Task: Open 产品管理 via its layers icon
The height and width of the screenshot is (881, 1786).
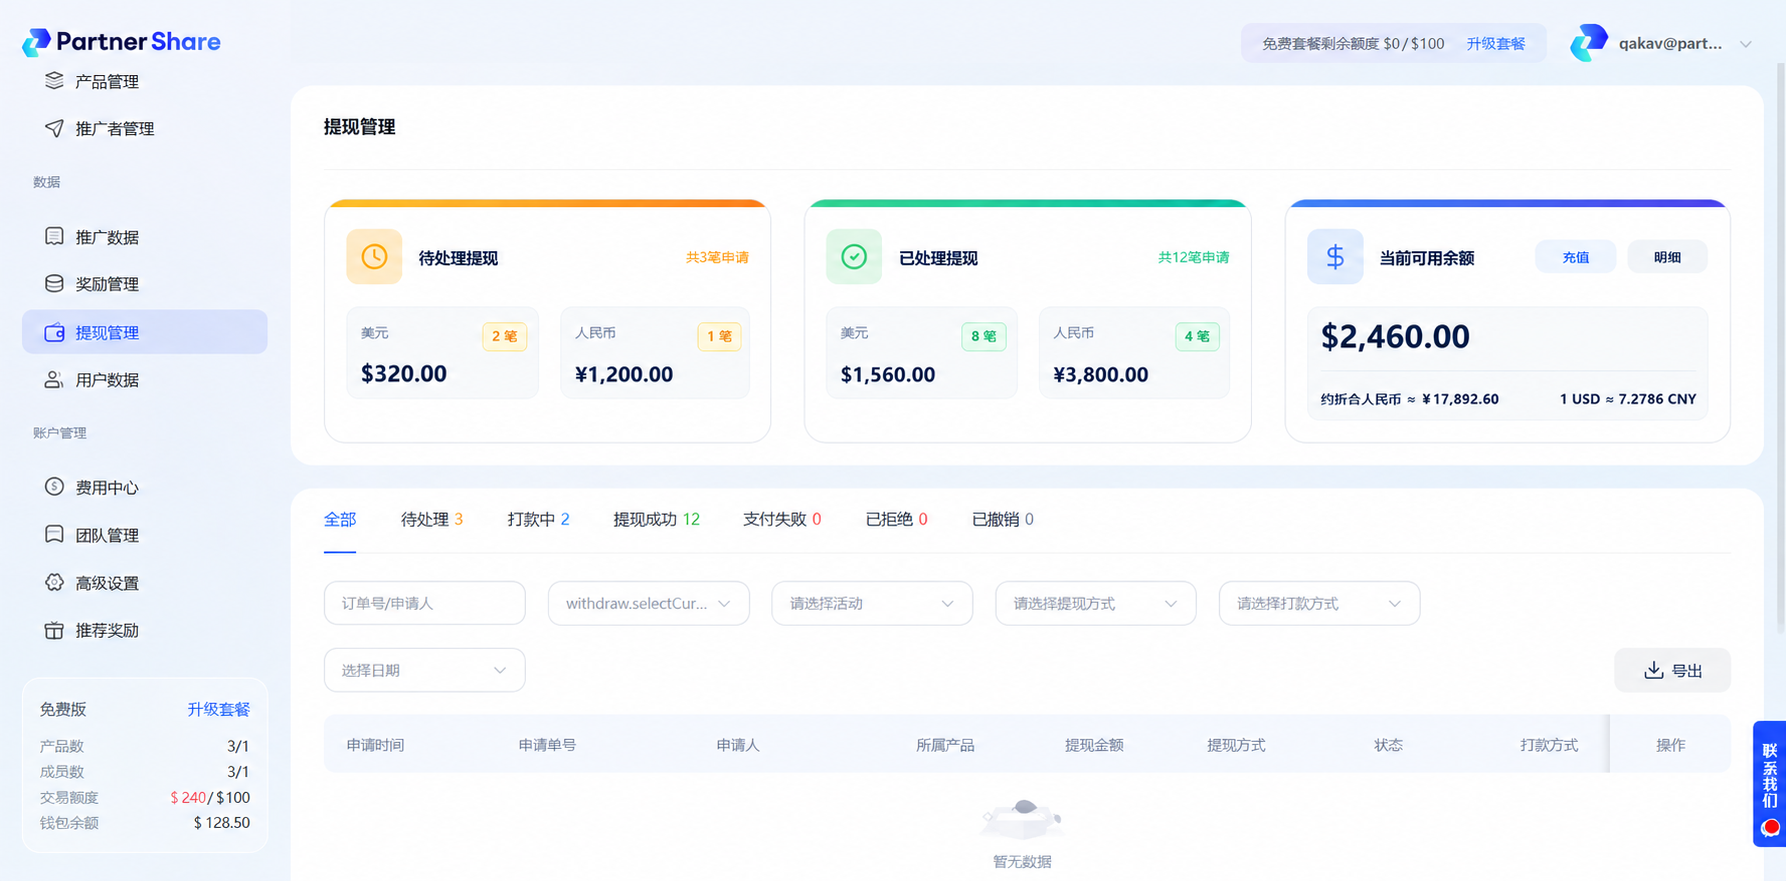Action: pyautogui.click(x=54, y=81)
